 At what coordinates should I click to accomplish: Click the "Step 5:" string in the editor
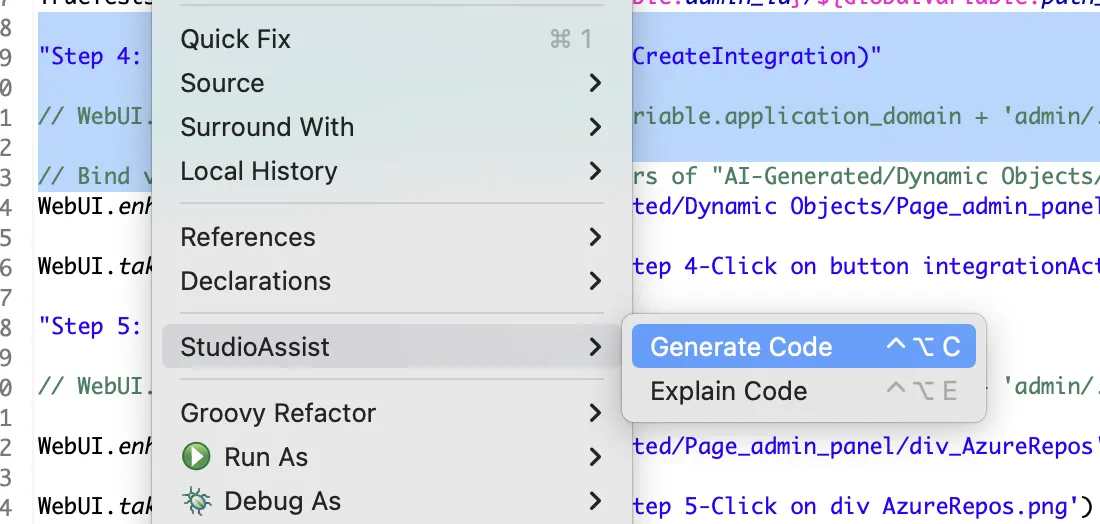point(90,326)
